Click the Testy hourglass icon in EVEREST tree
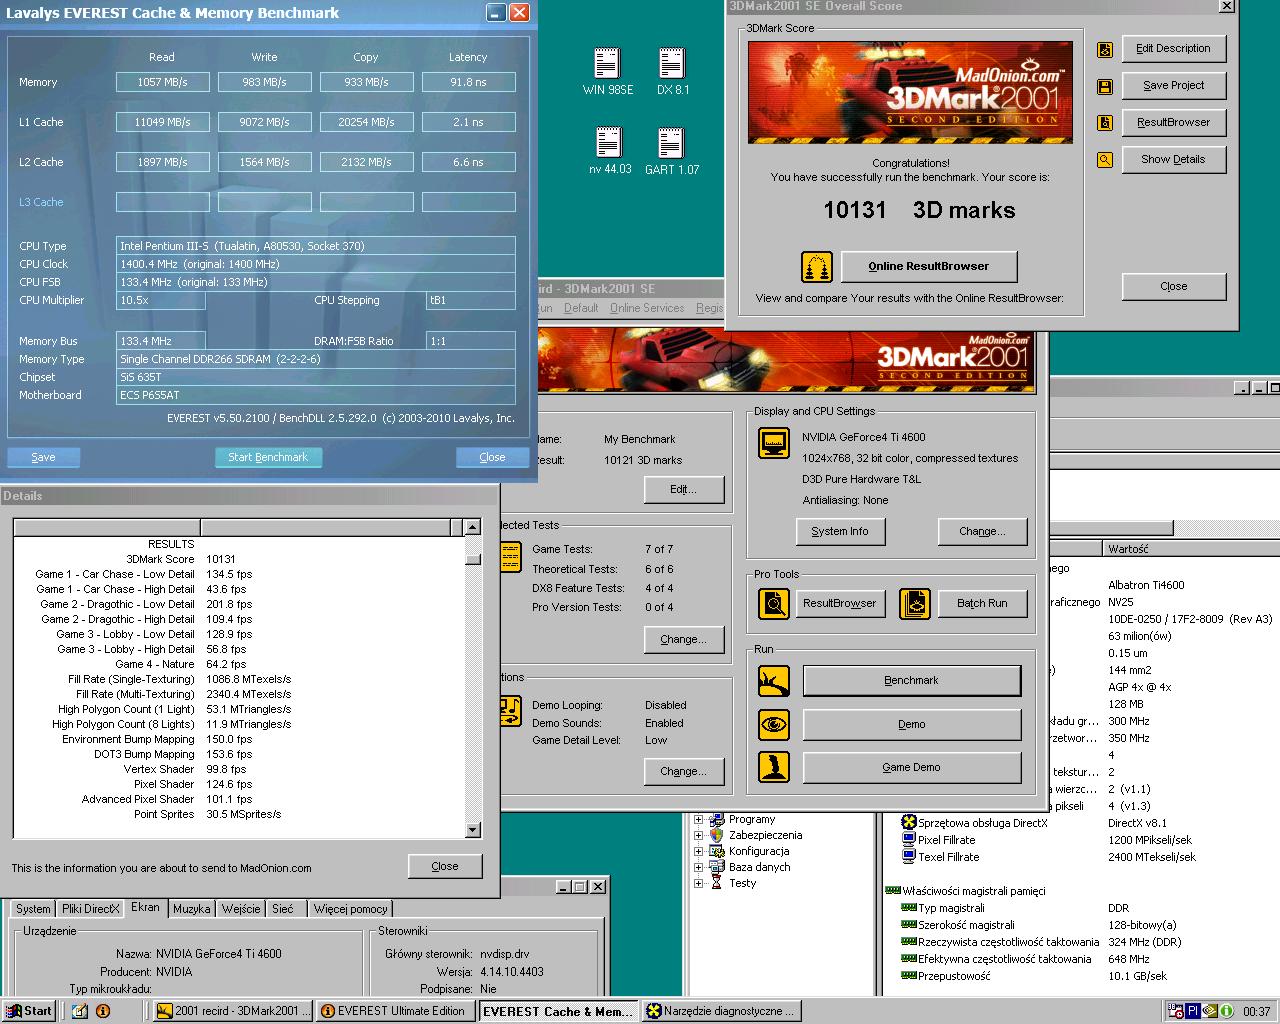Screen dimensions: 1280x1024 coord(716,883)
